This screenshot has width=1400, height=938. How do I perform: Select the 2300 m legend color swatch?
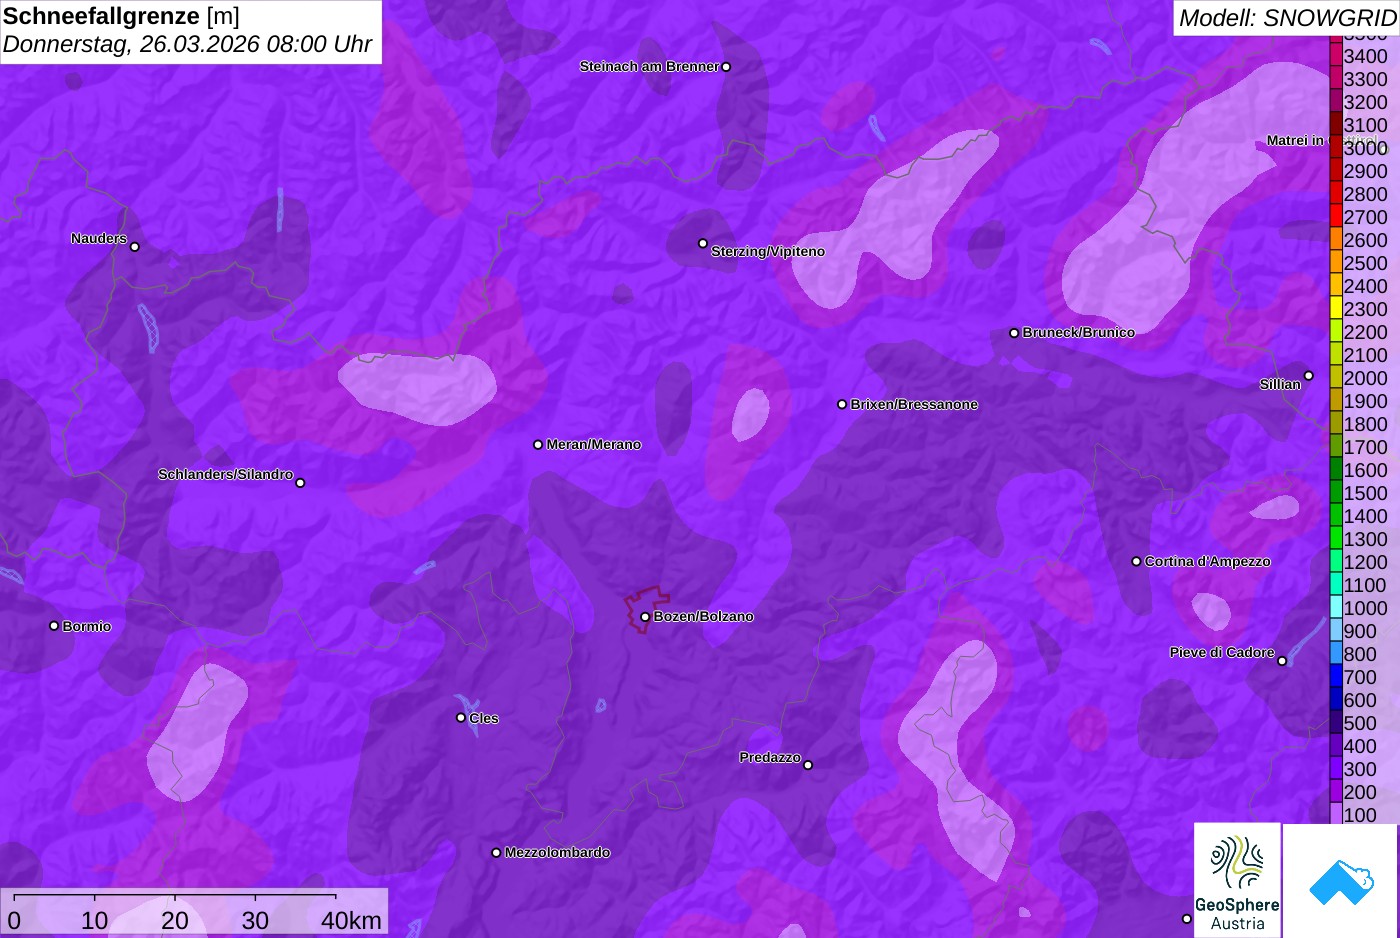[1336, 309]
